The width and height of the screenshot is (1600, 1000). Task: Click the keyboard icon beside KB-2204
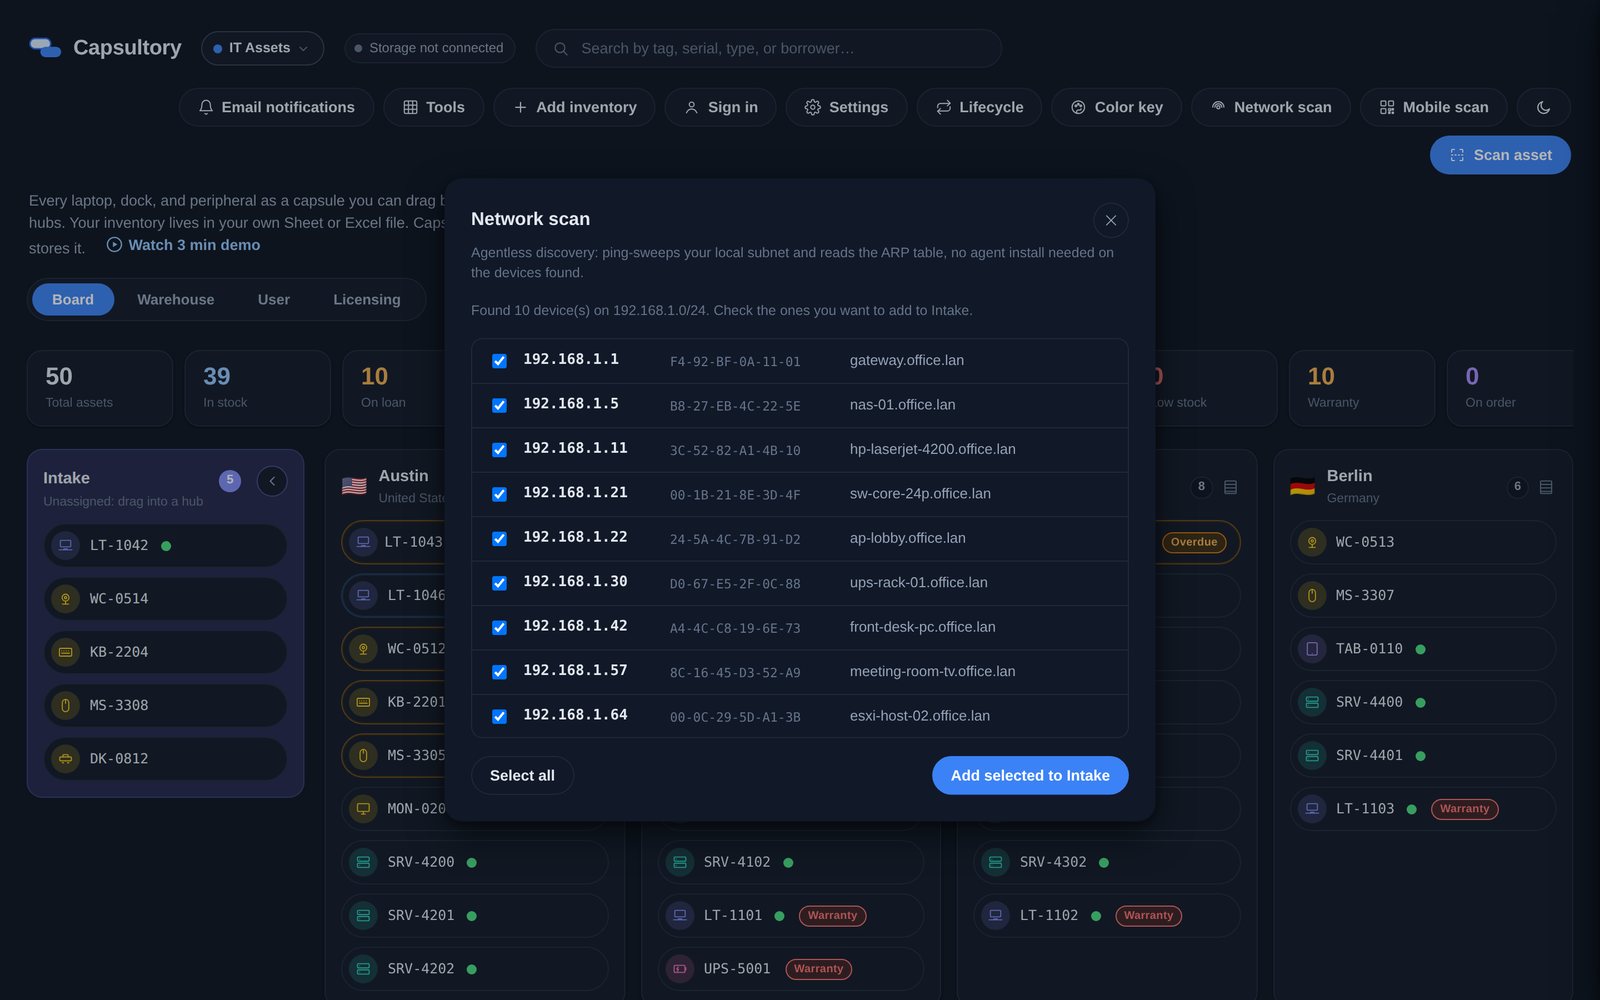click(65, 652)
